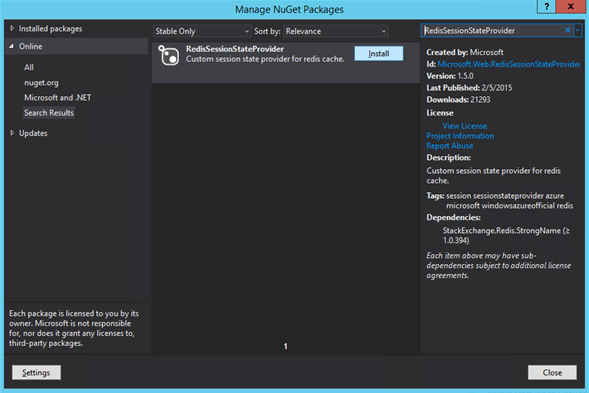The width and height of the screenshot is (589, 393).
Task: Collapse the Online section
Action: [x=12, y=46]
